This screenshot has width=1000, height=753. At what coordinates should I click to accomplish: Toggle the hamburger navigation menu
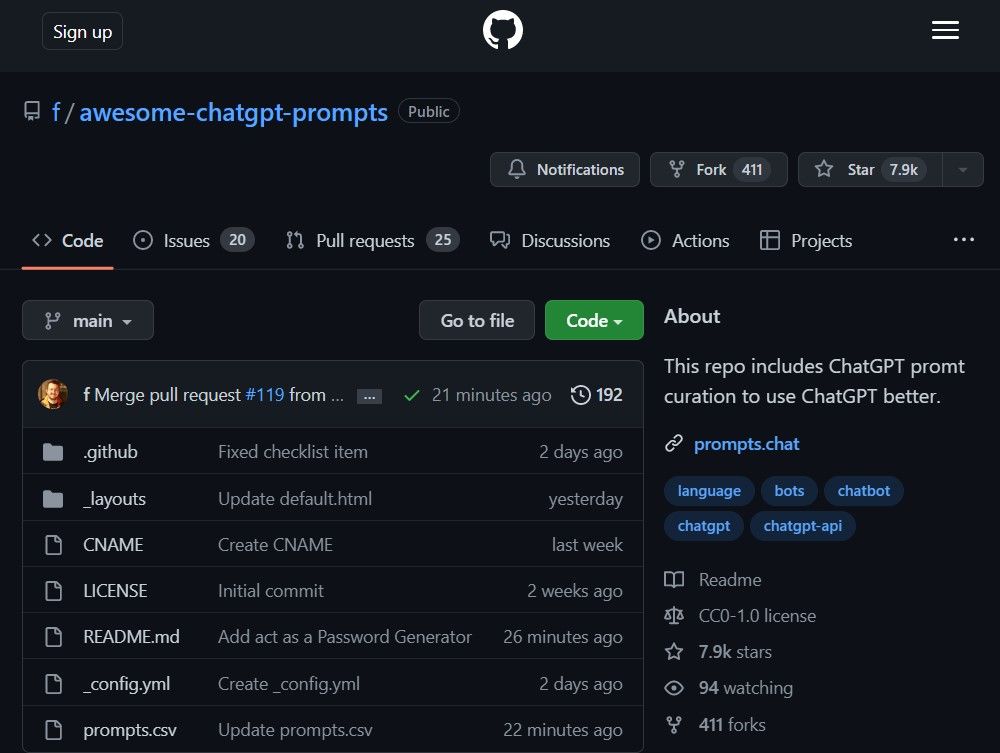[944, 30]
